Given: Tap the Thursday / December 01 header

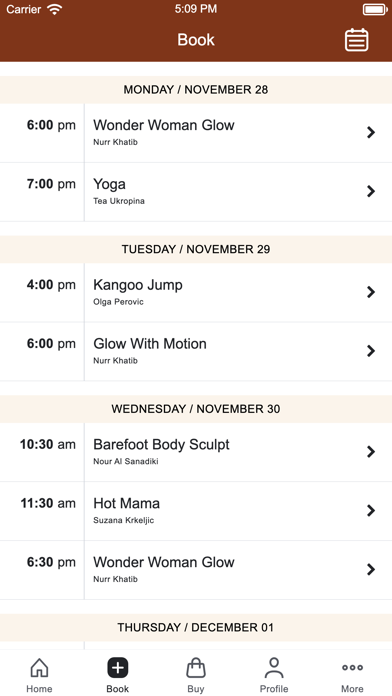Looking at the screenshot, I should (196, 628).
